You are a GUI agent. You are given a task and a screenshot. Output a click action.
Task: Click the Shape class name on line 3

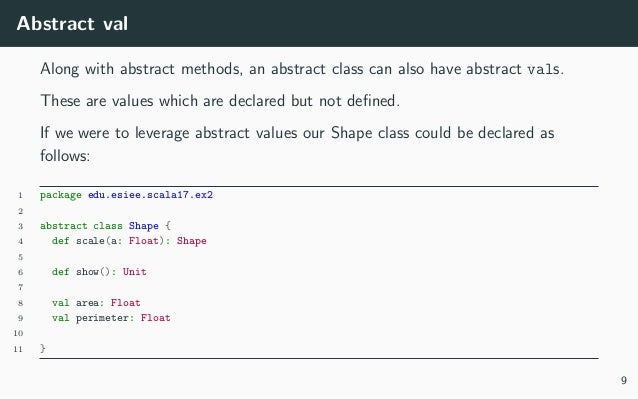[144, 226]
